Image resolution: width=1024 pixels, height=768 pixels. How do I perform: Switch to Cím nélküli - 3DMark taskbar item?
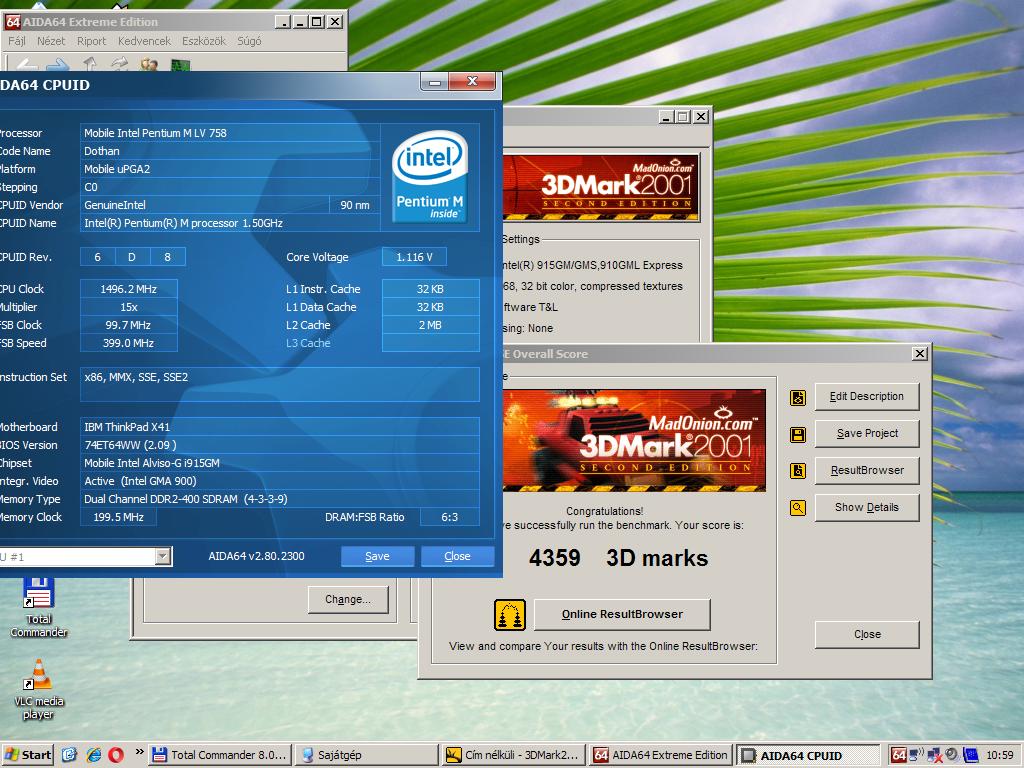point(513,755)
